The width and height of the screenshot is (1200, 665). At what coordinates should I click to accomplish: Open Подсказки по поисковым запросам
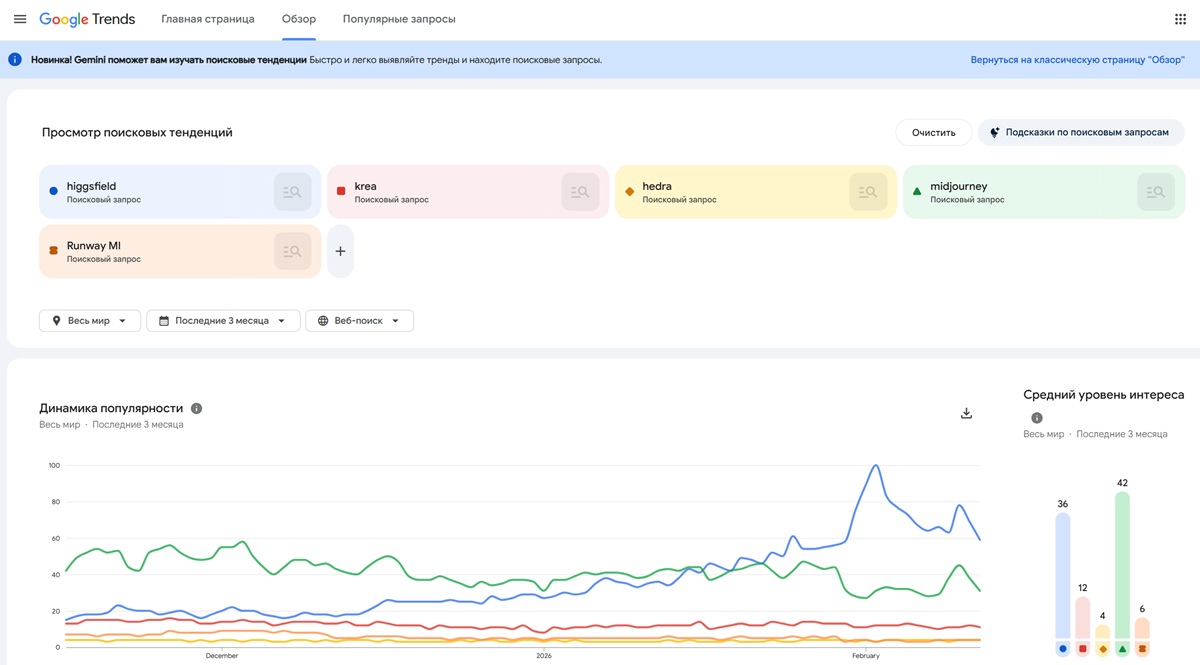click(x=1079, y=132)
